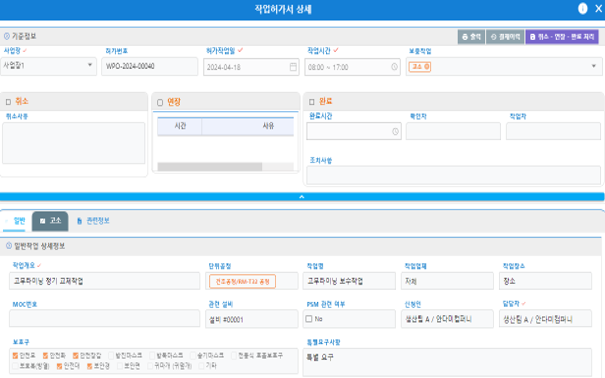Open clock icon in 완료시간 field
This screenshot has height=378, width=605.
(395, 132)
